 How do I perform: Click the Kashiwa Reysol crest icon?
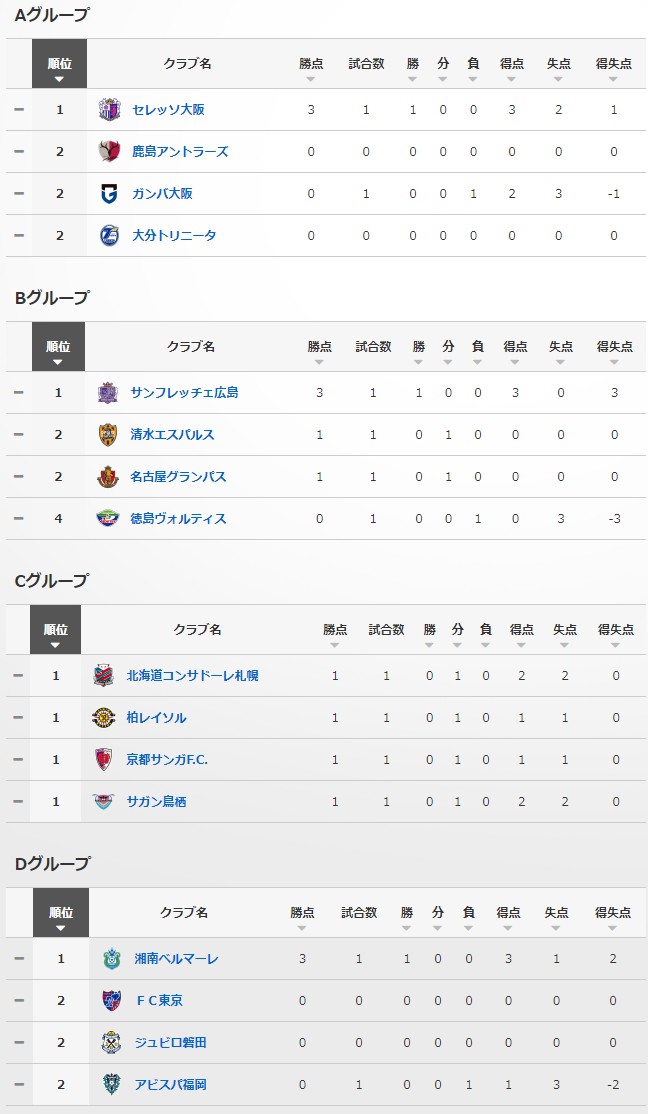104,717
